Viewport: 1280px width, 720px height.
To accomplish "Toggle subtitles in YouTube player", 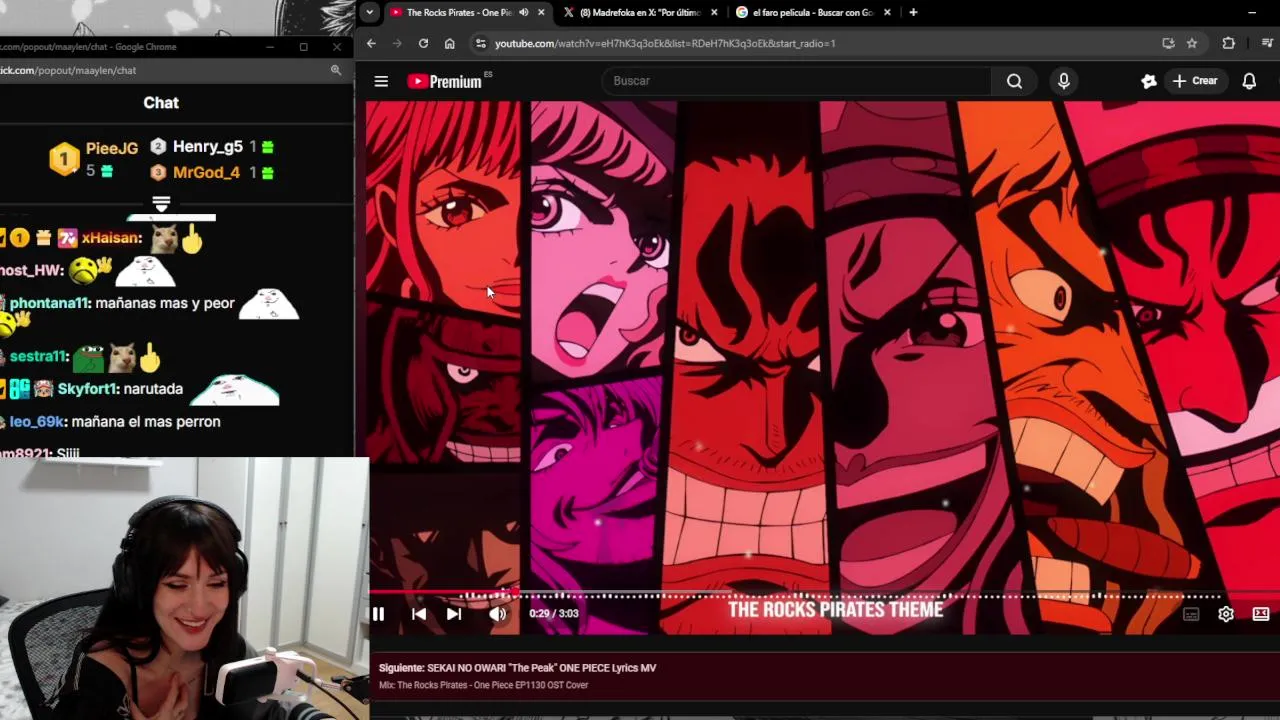I will tap(1191, 614).
